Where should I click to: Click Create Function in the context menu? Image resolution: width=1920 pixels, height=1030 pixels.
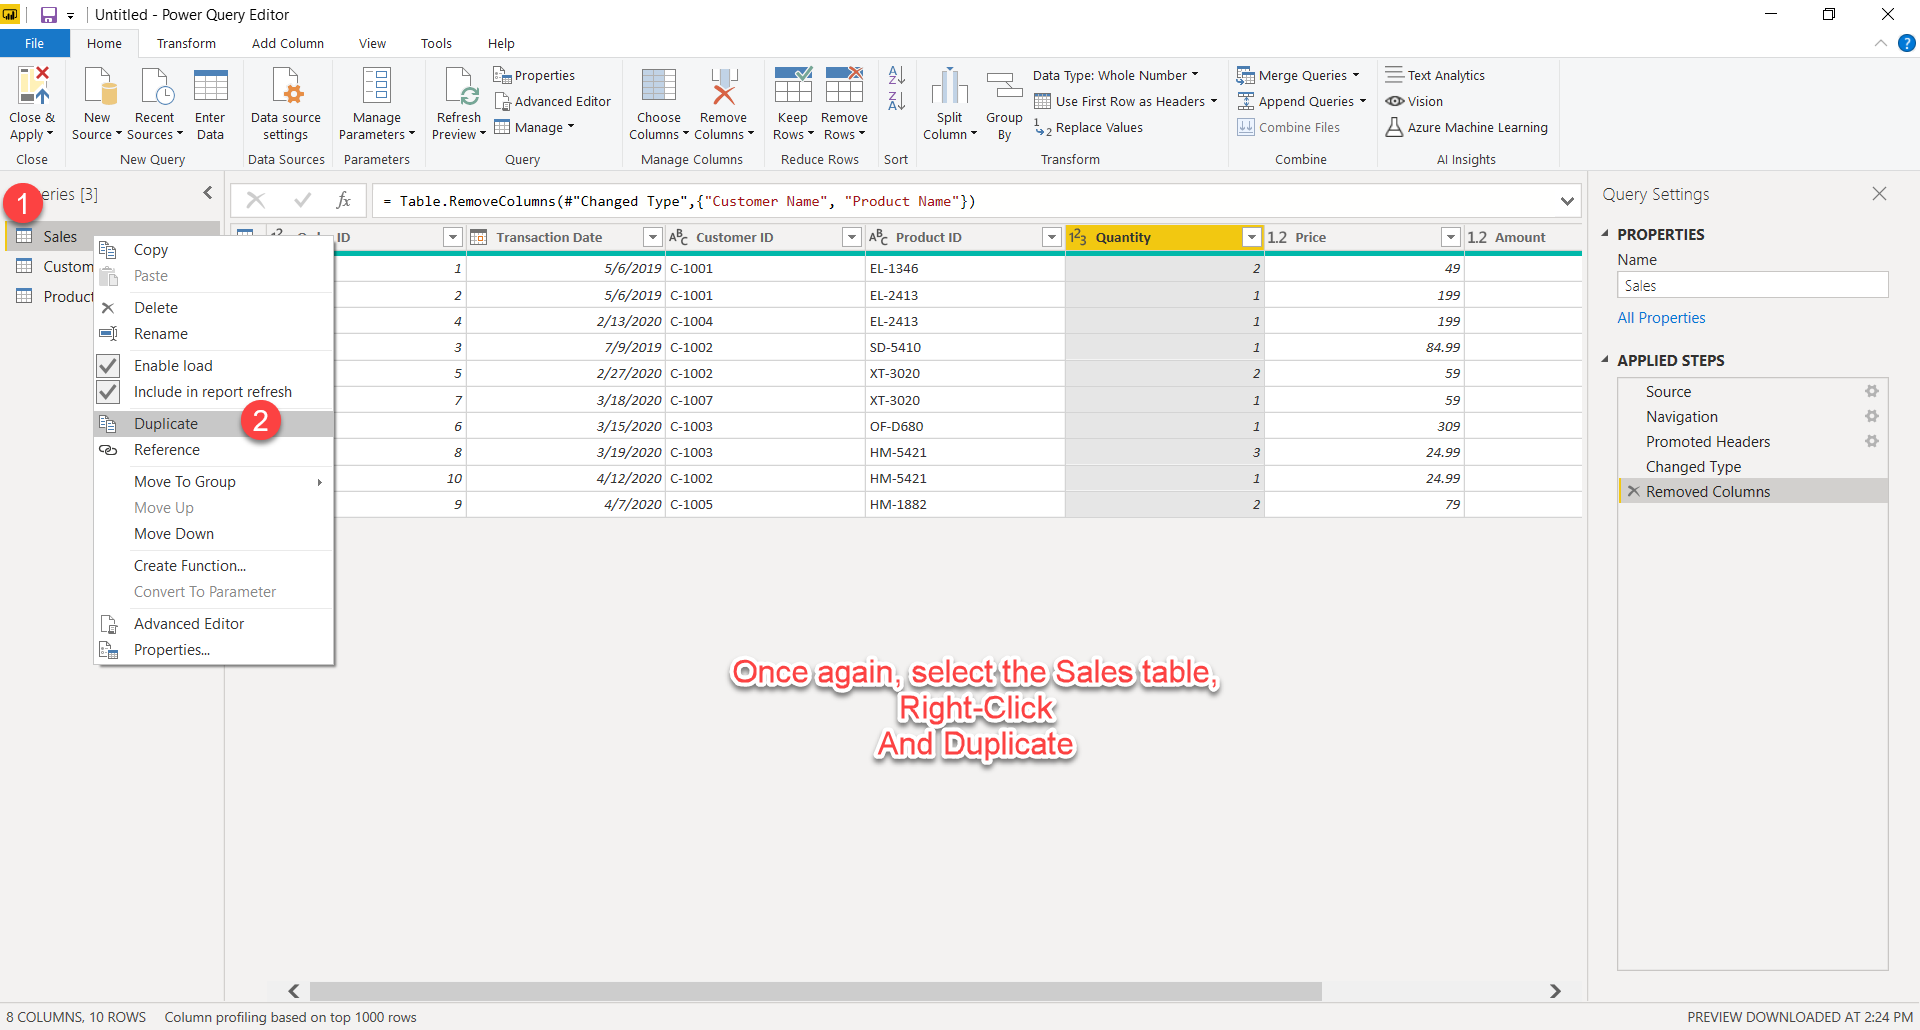(214, 566)
